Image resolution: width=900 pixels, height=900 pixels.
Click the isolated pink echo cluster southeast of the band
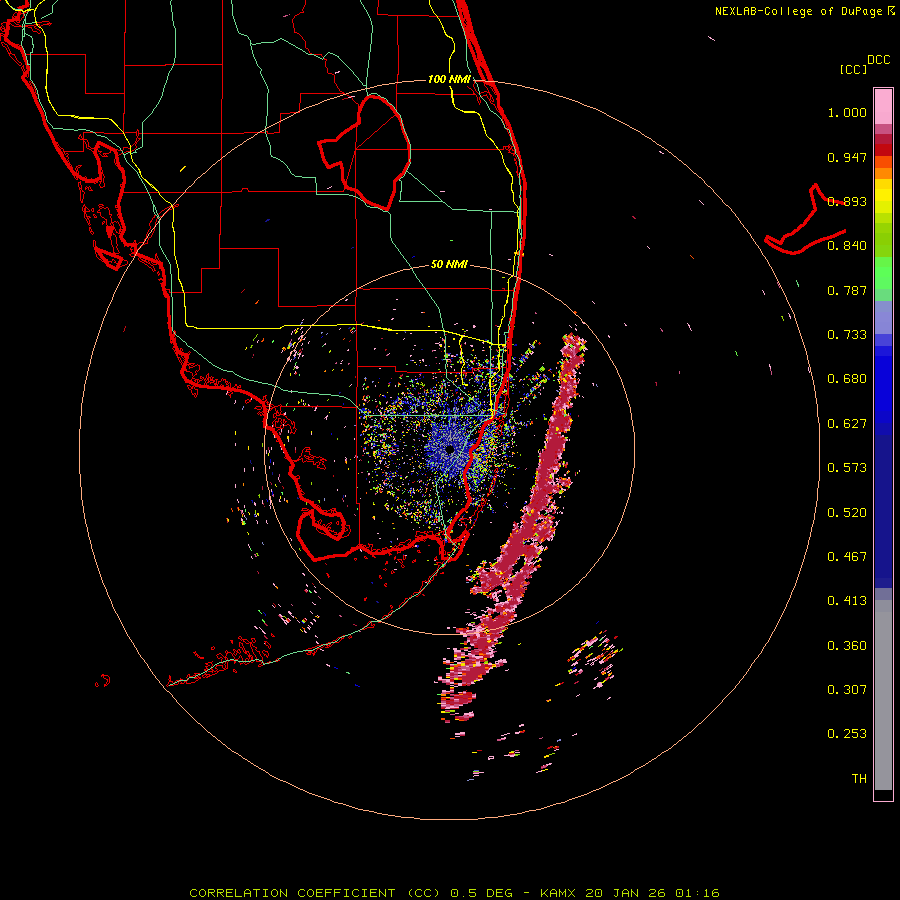point(595,660)
